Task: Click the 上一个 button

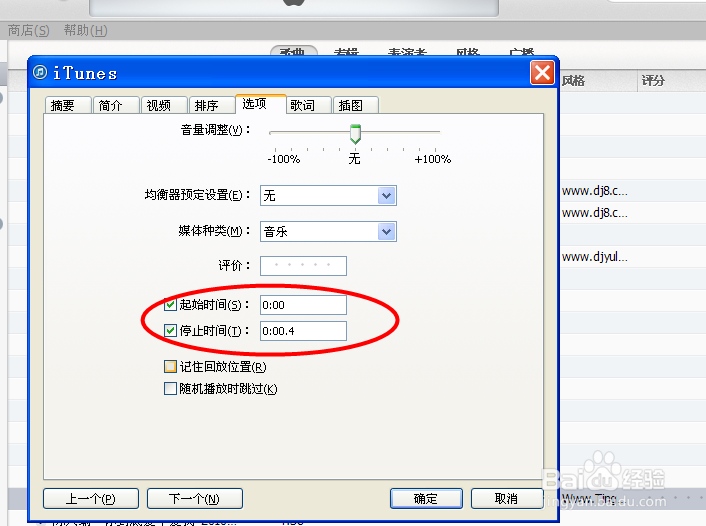Action: pyautogui.click(x=91, y=499)
